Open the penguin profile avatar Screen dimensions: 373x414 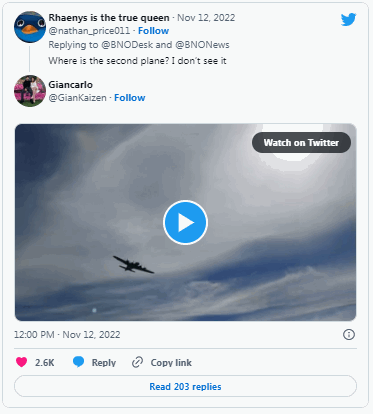click(30, 27)
